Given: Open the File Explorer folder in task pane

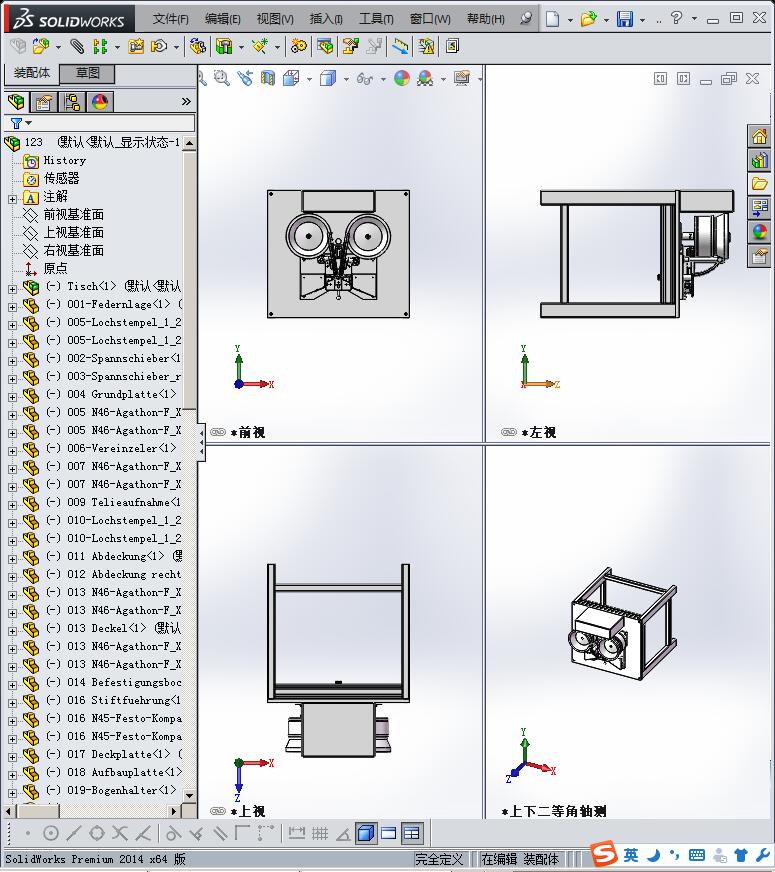Looking at the screenshot, I should [759, 184].
